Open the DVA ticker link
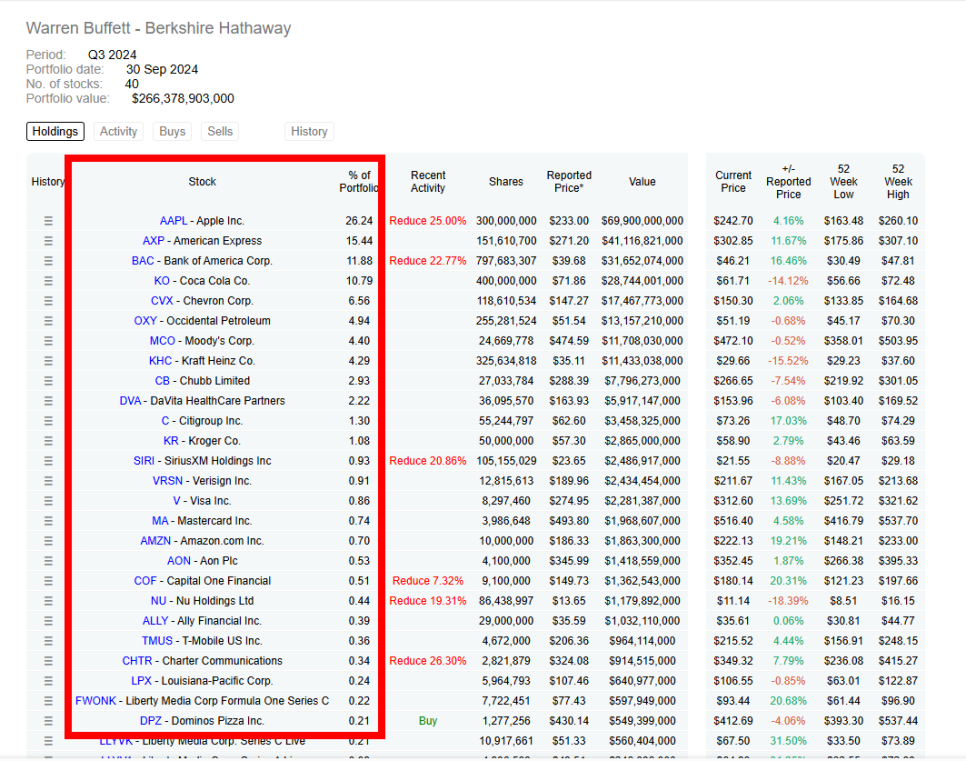This screenshot has height=761, width=966. click(130, 401)
